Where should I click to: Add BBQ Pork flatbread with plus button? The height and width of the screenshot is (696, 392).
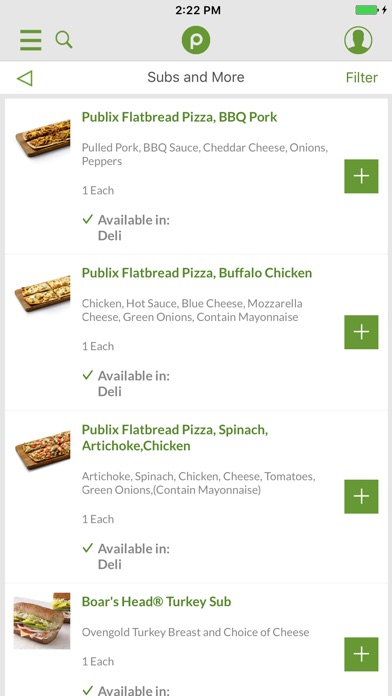click(x=361, y=176)
